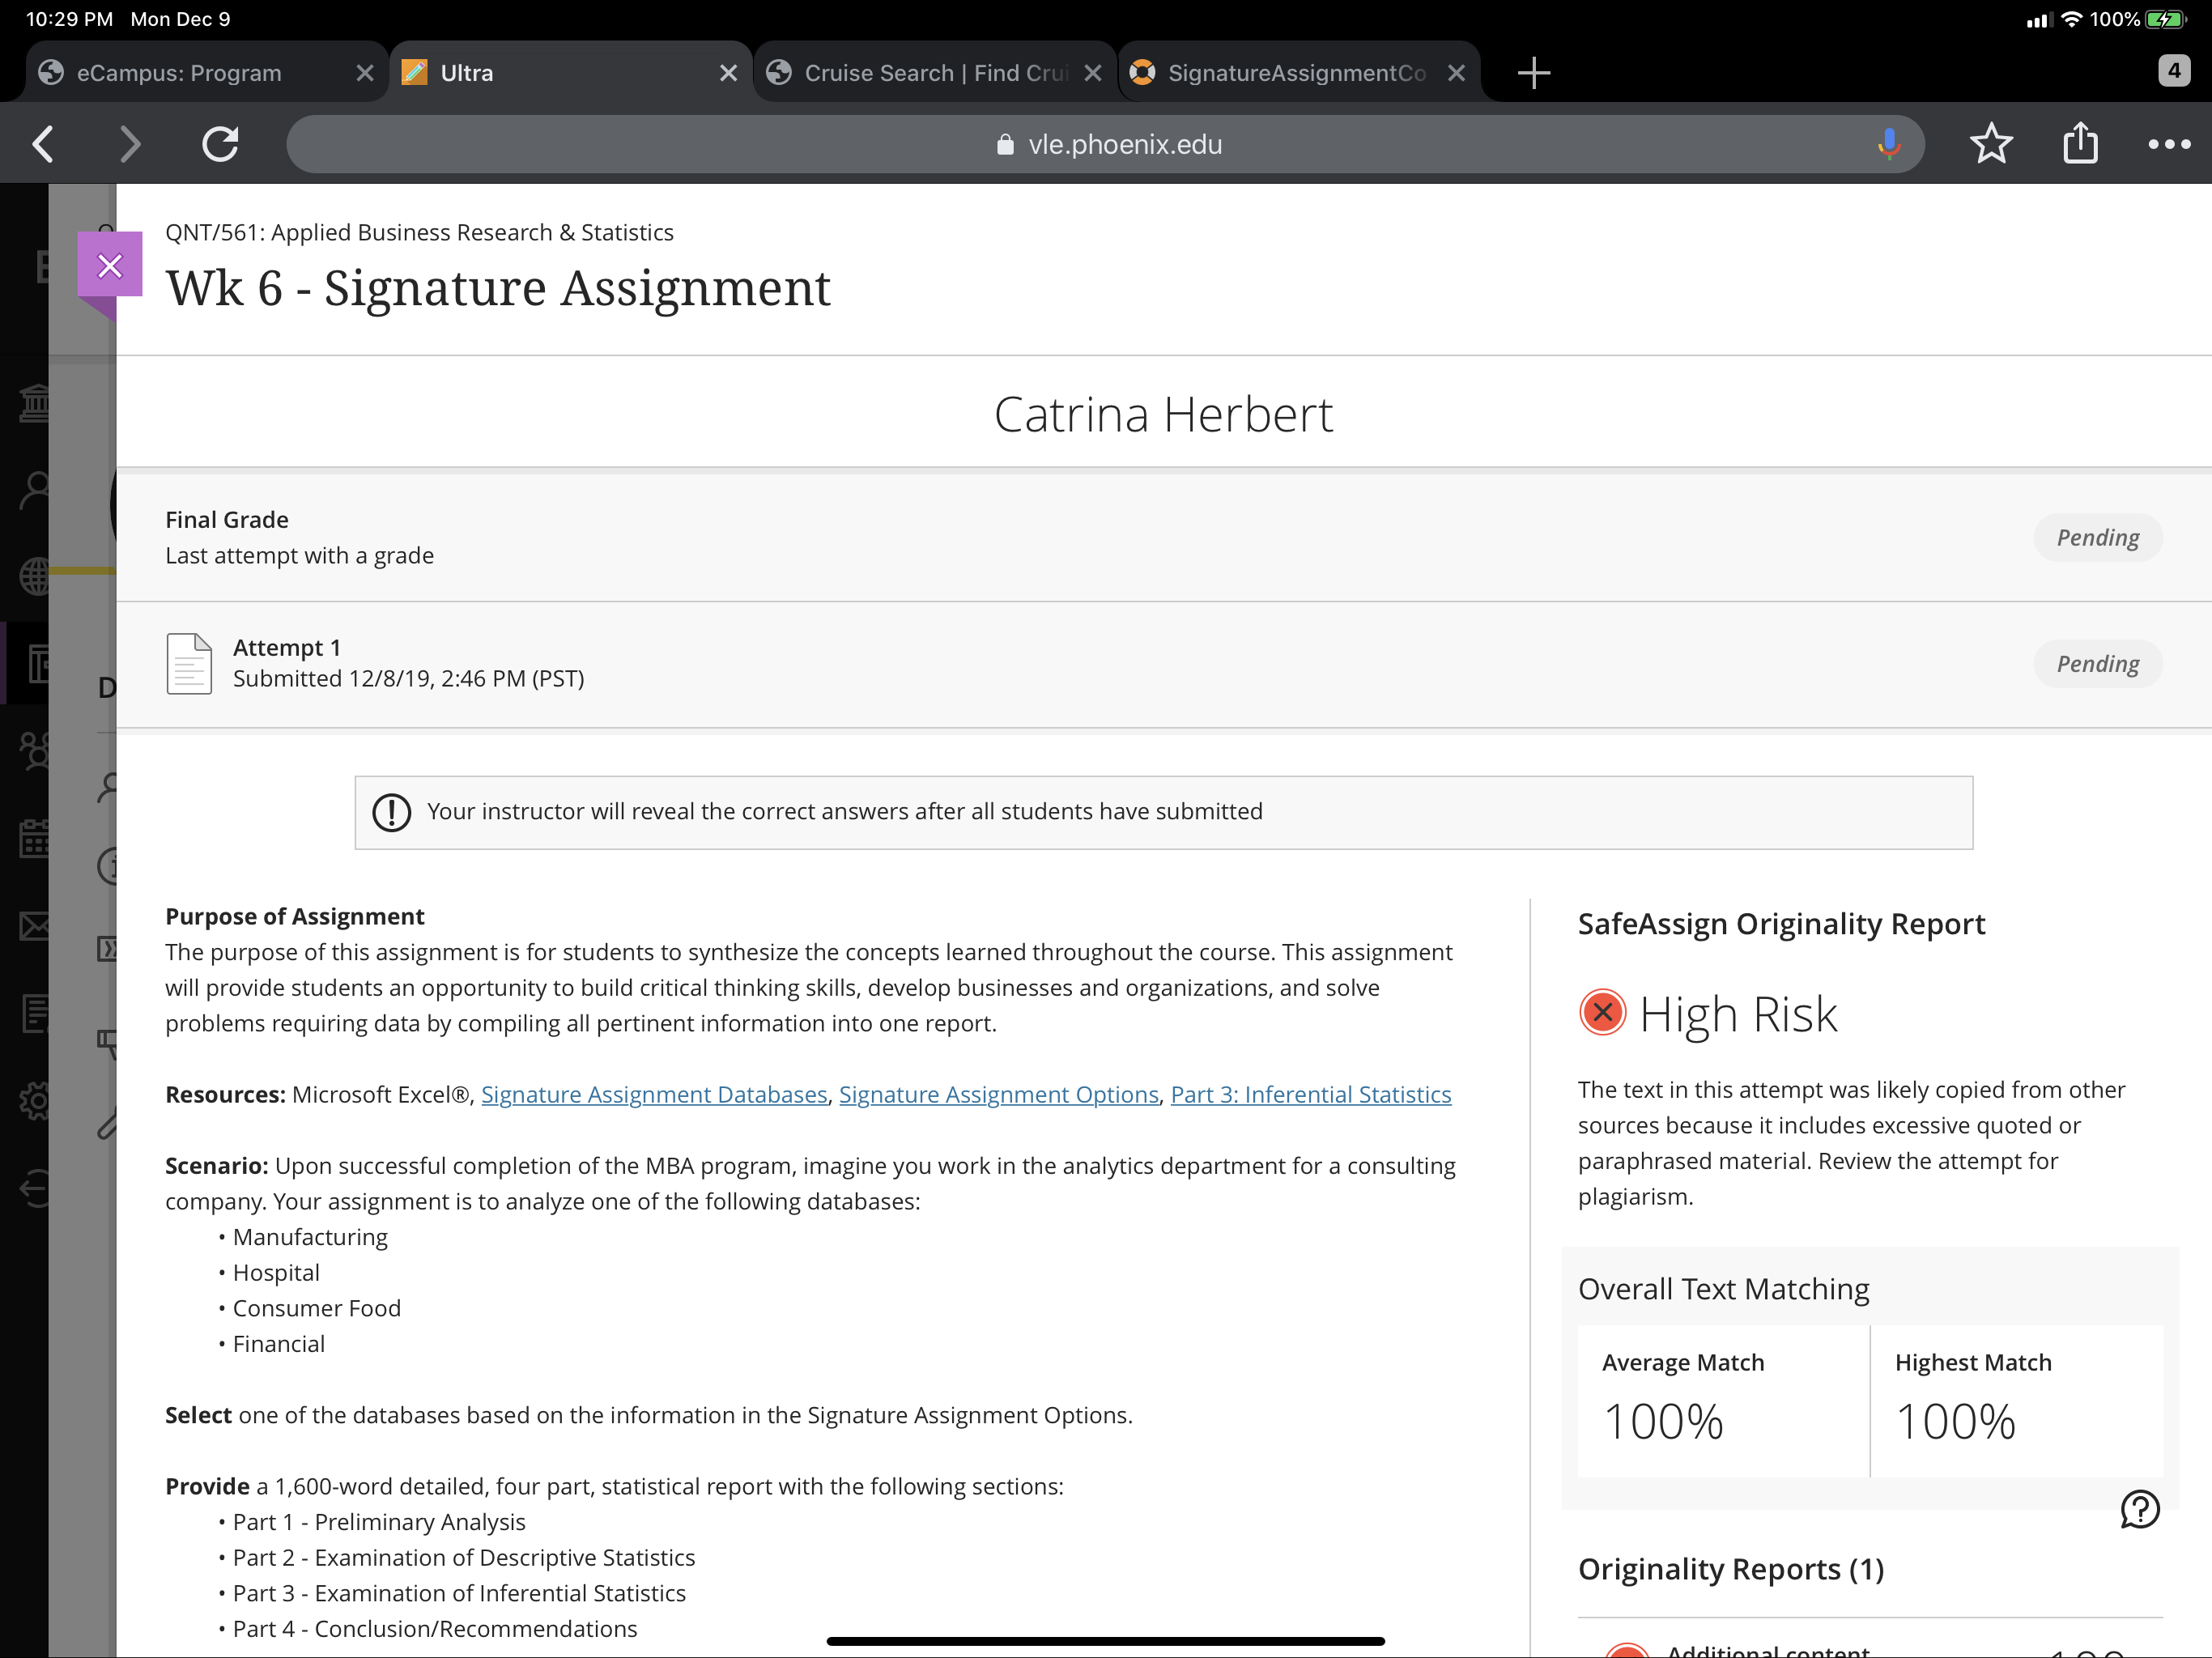The width and height of the screenshot is (2212, 1658).
Task: Click the Originality Reports (1) heading
Action: (x=1730, y=1569)
